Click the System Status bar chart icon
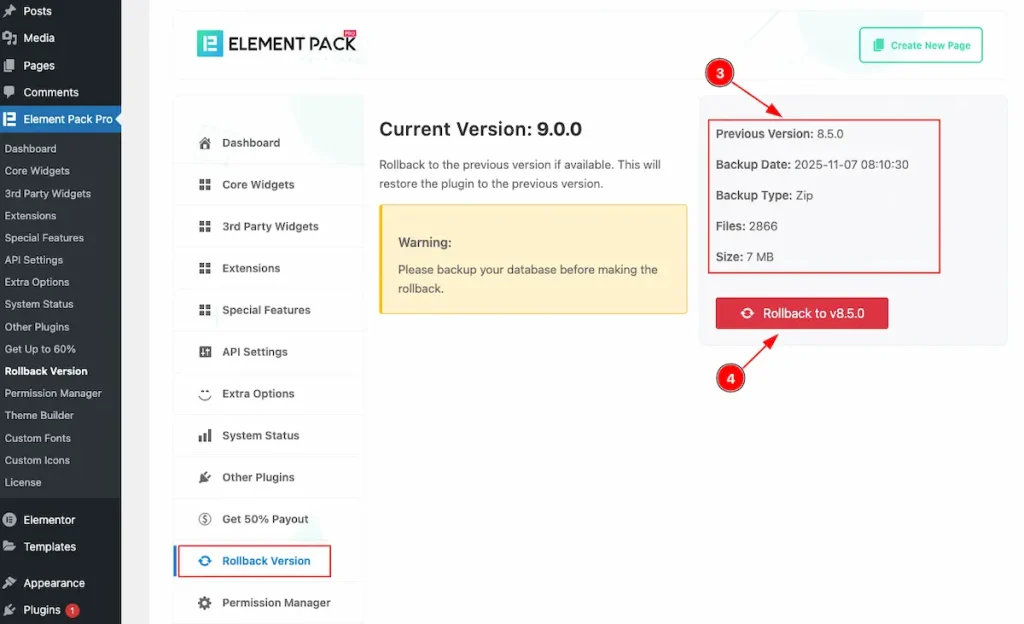 [x=205, y=436]
